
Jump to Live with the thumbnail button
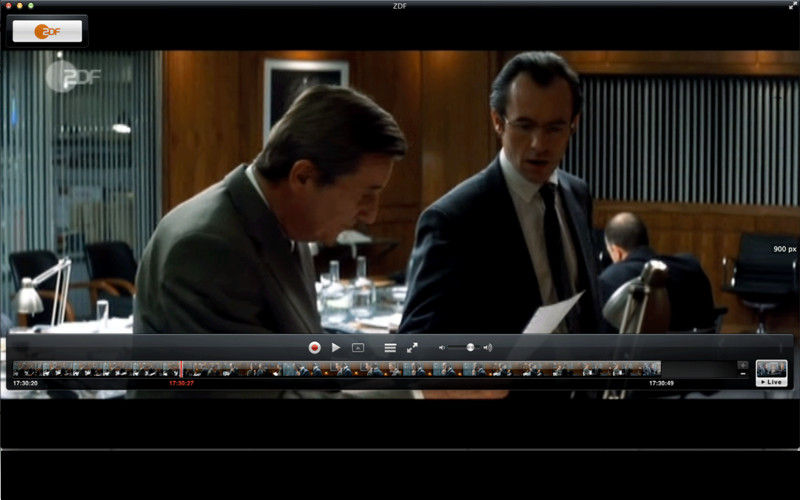point(771,373)
